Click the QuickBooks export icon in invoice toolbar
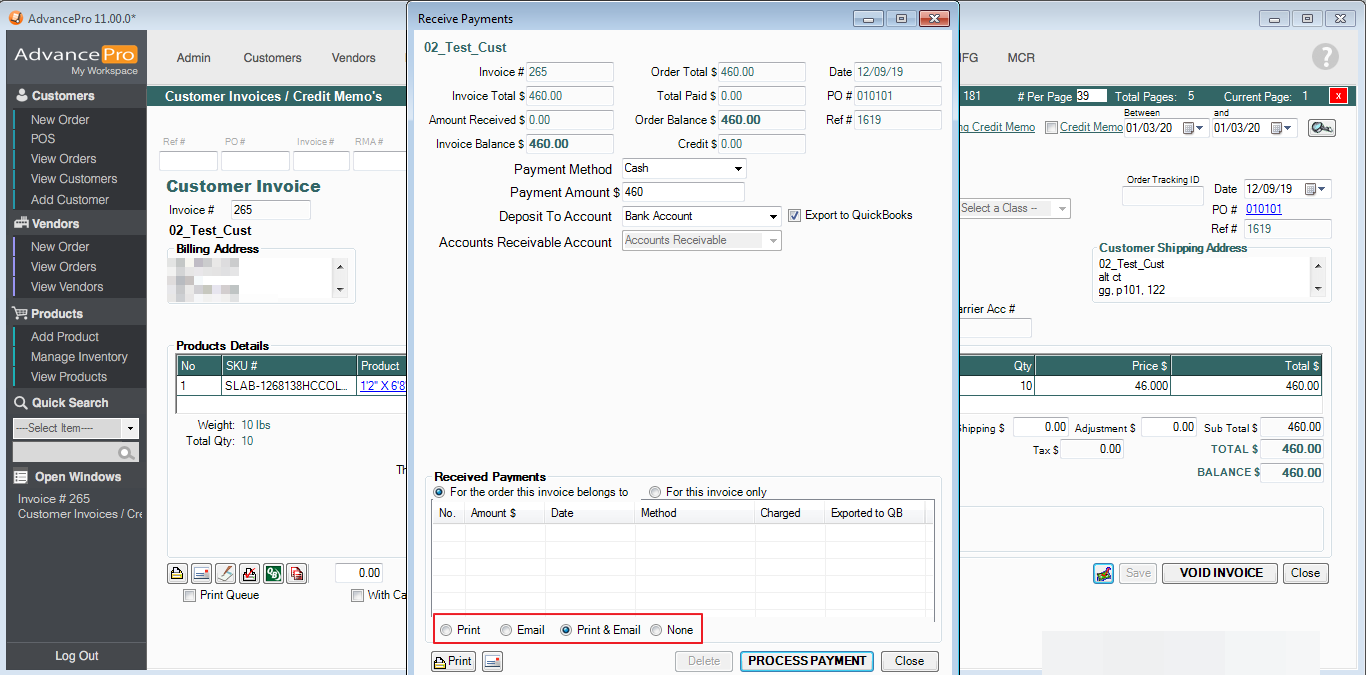This screenshot has width=1366, height=675. tap(273, 573)
